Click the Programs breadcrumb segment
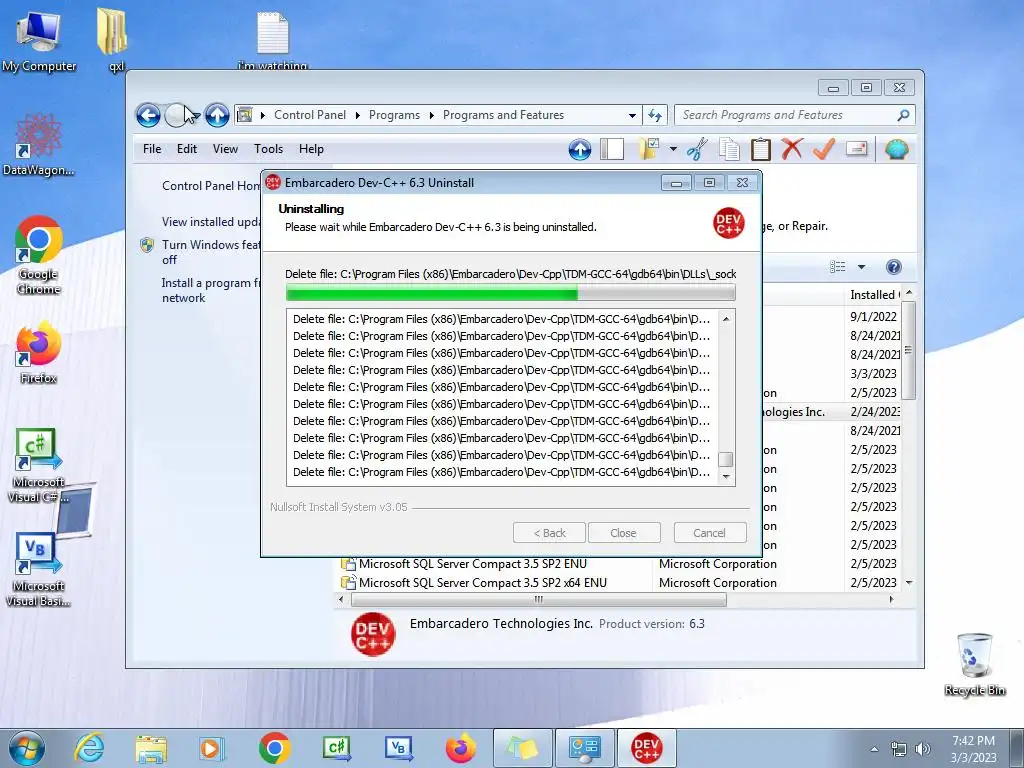Screen dimensions: 1024x768 (x=394, y=115)
